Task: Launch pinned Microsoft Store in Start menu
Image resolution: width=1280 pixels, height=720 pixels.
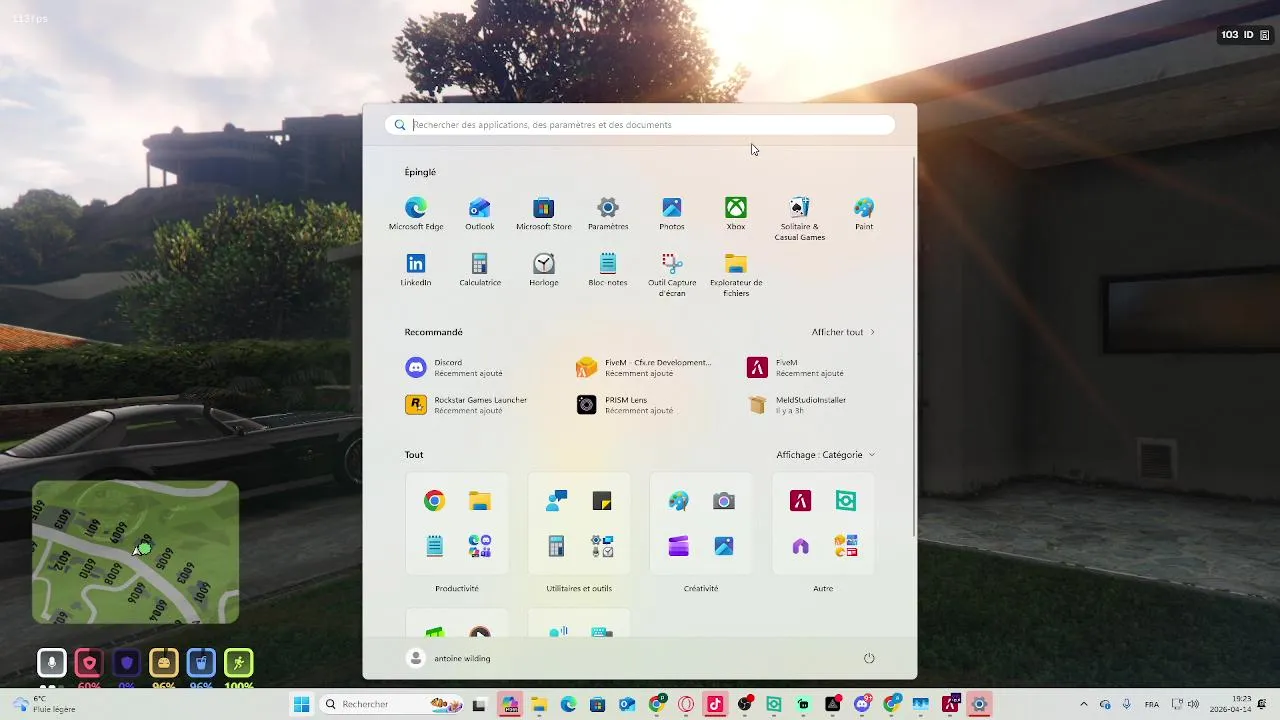Action: 544,213
